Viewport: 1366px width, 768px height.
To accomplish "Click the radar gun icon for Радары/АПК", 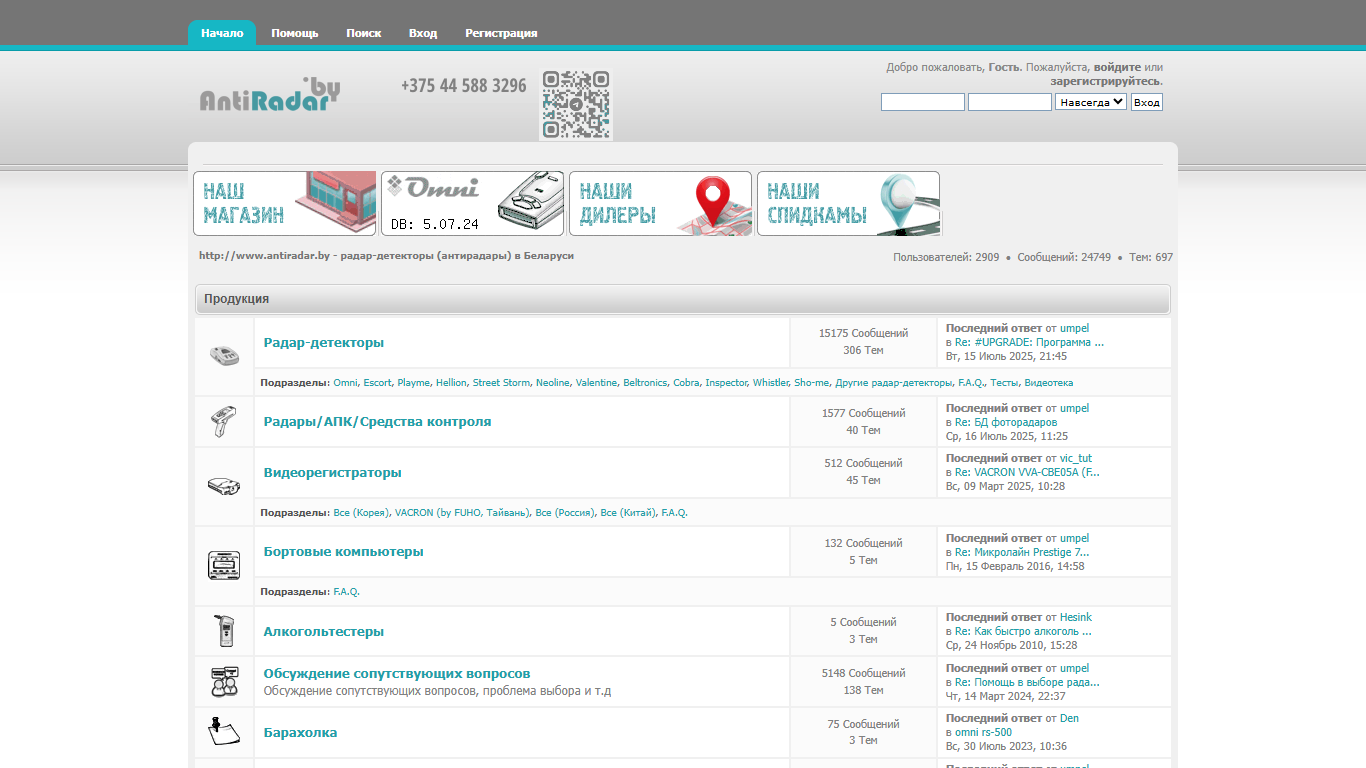I will point(224,421).
